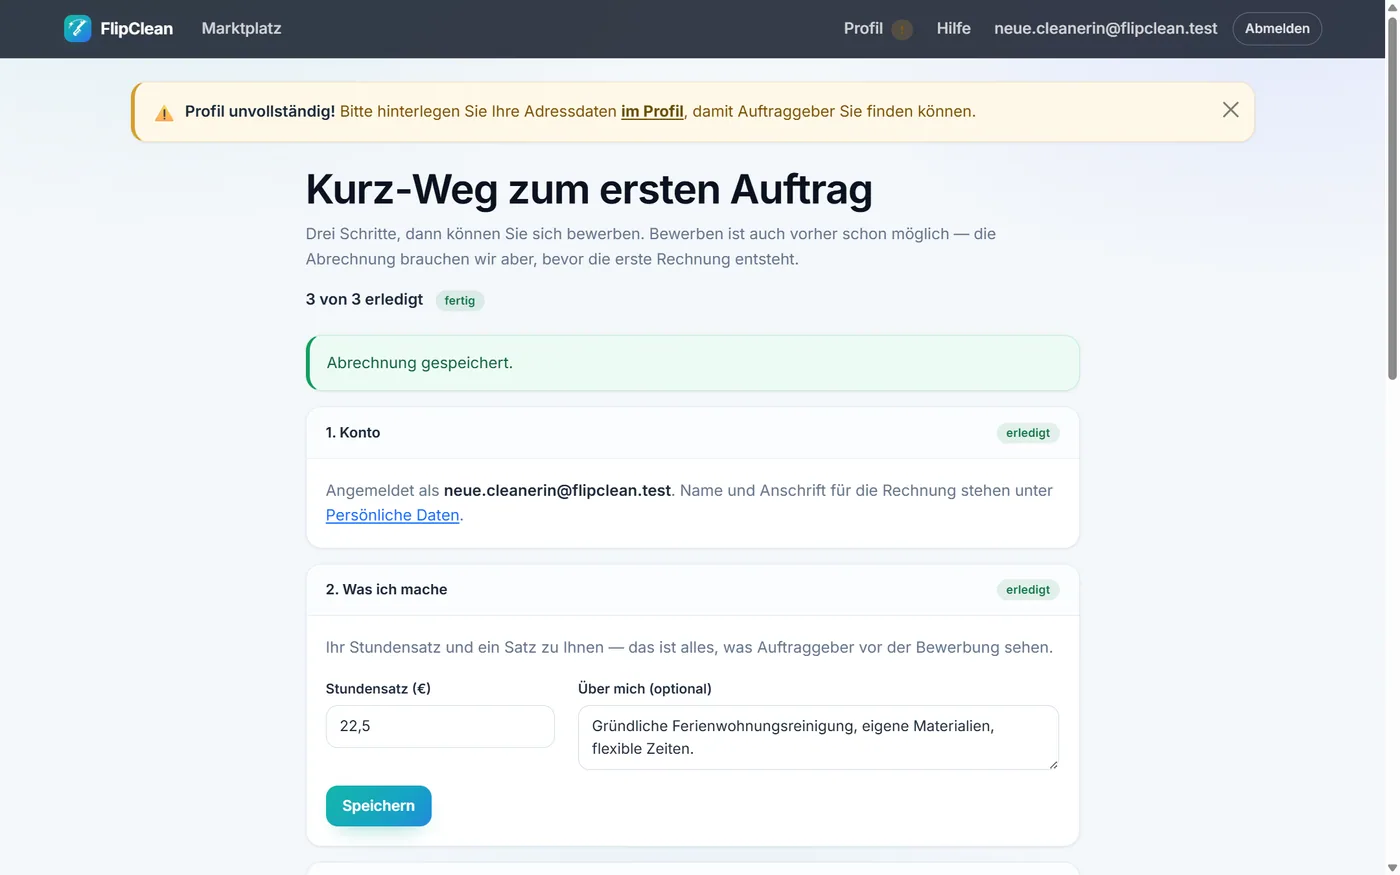Click the warning triangle in the banner

[164, 113]
